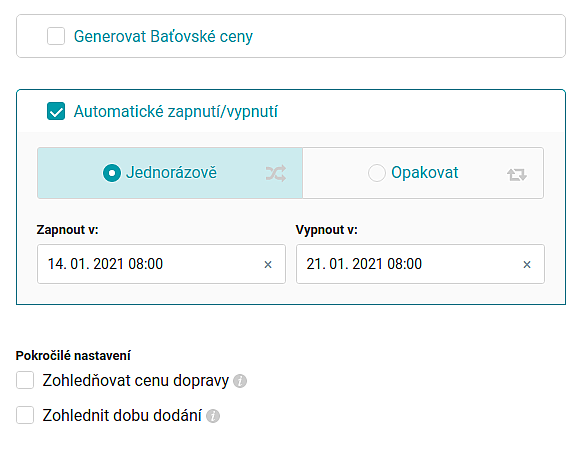Viewport: 576px width, 456px height.
Task: Uncheck the Automatické zapnutí/vypnutí checkbox
Action: [x=56, y=111]
